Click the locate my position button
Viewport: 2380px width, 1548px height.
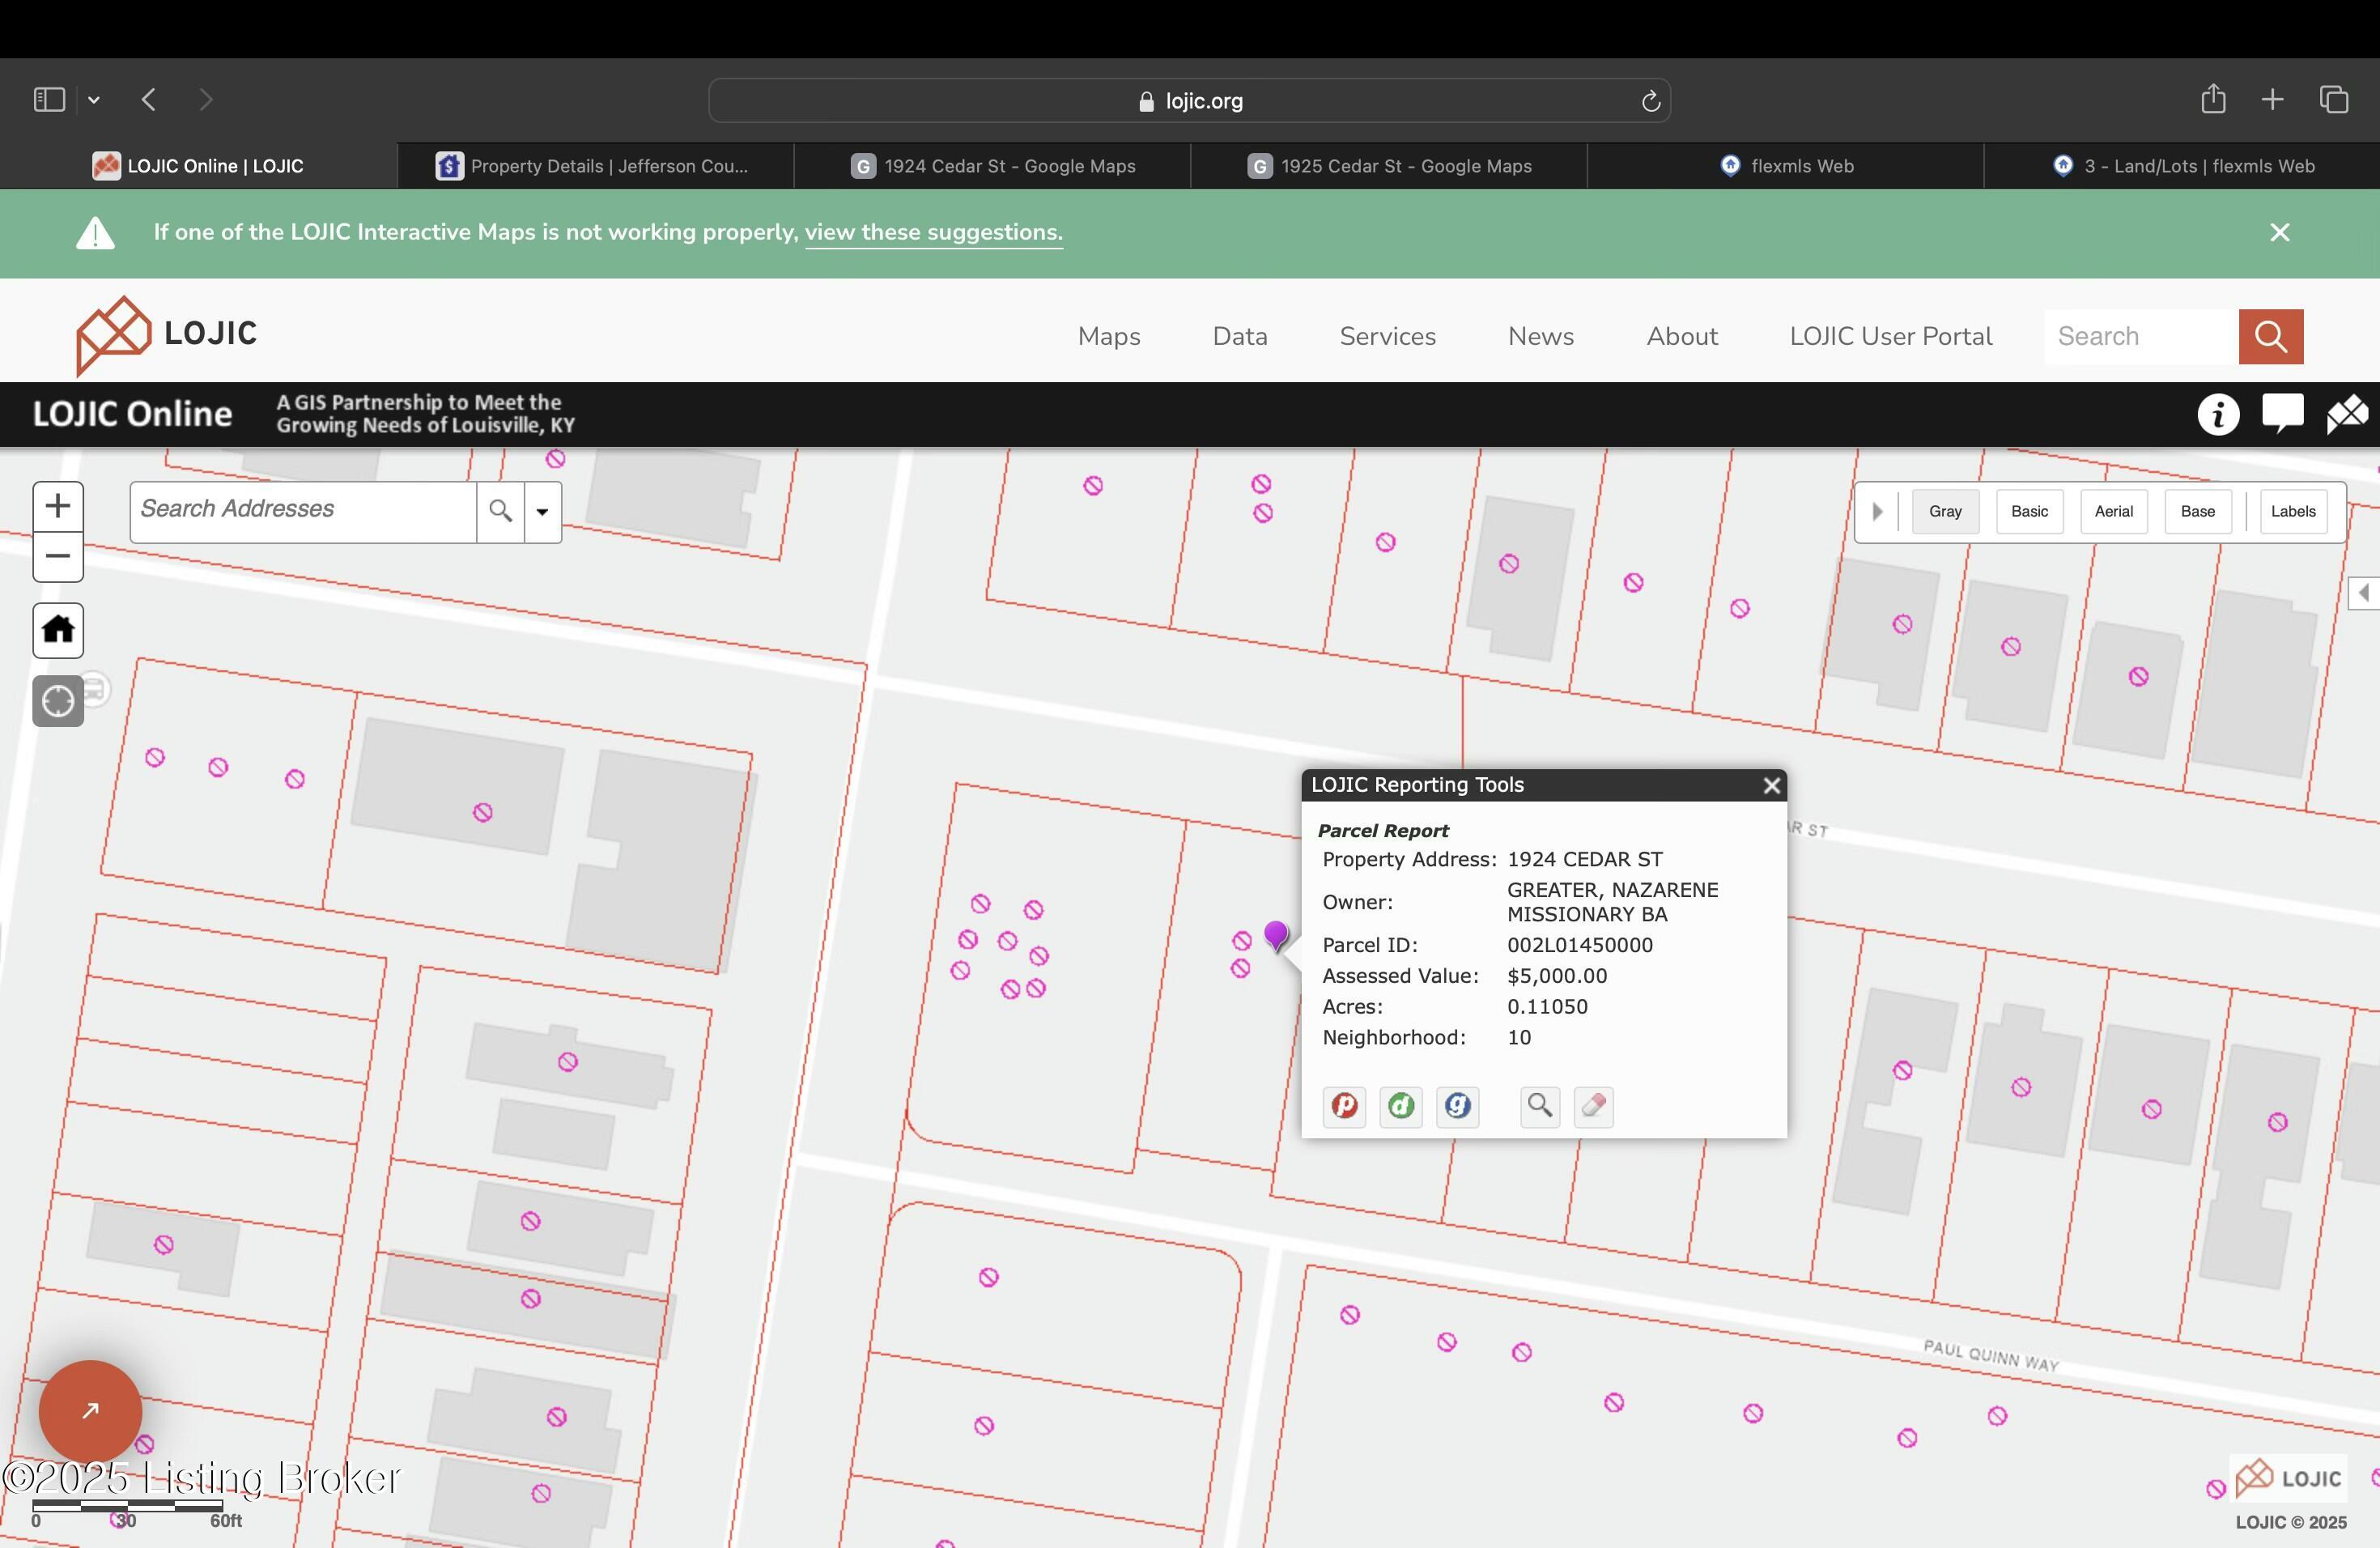click(x=58, y=701)
